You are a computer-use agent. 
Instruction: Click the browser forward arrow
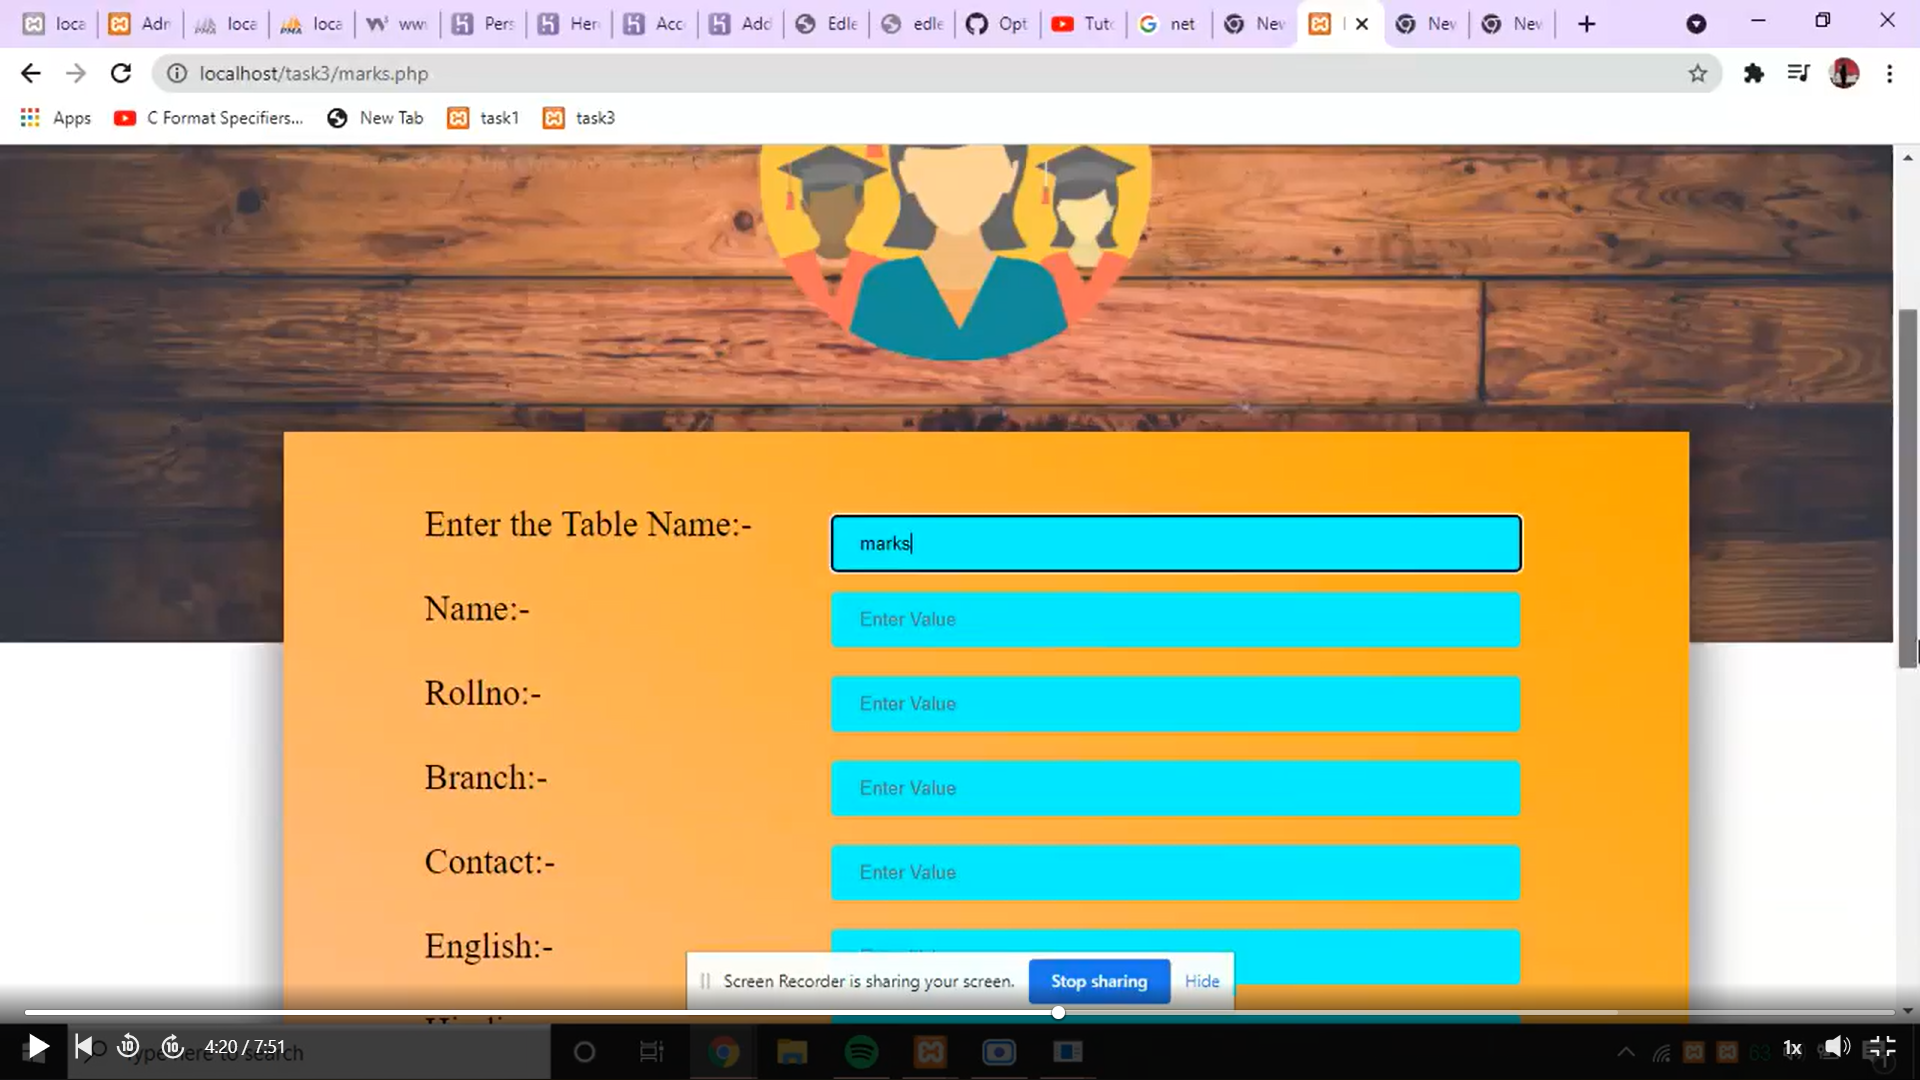point(76,73)
